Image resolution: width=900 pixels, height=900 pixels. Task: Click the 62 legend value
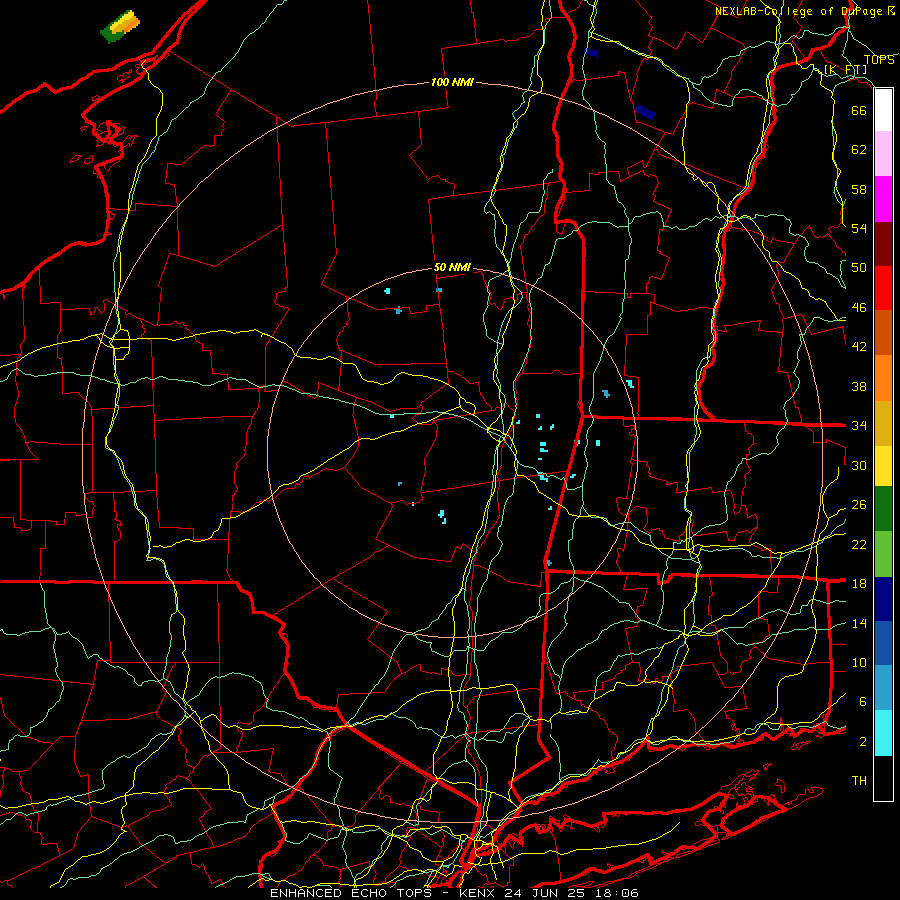click(859, 149)
